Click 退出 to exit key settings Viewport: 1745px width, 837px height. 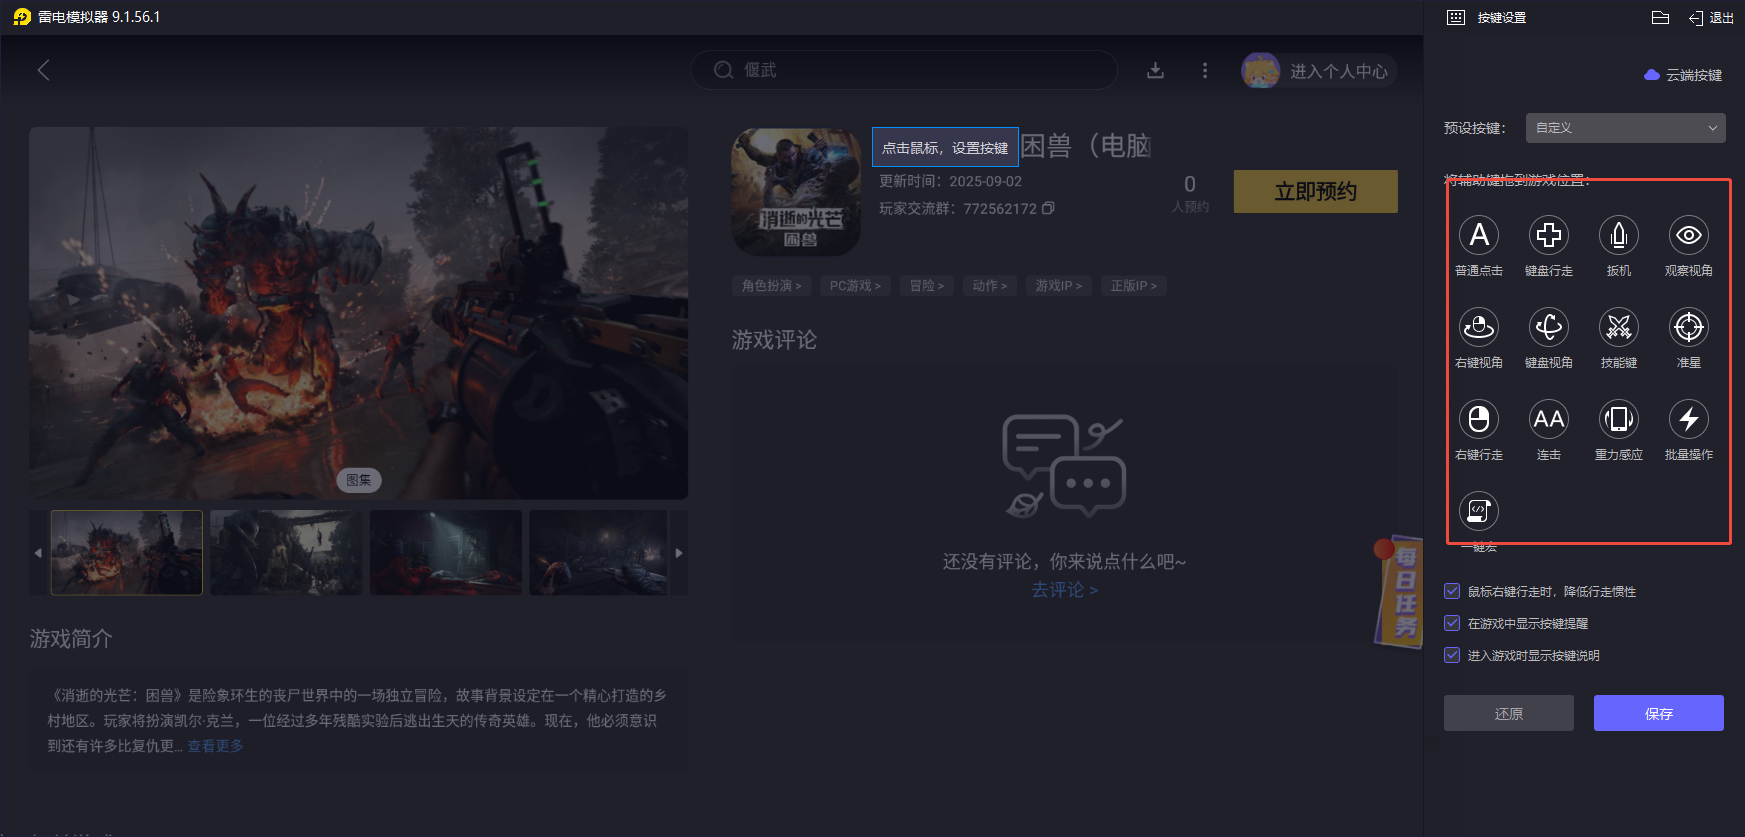[1711, 18]
